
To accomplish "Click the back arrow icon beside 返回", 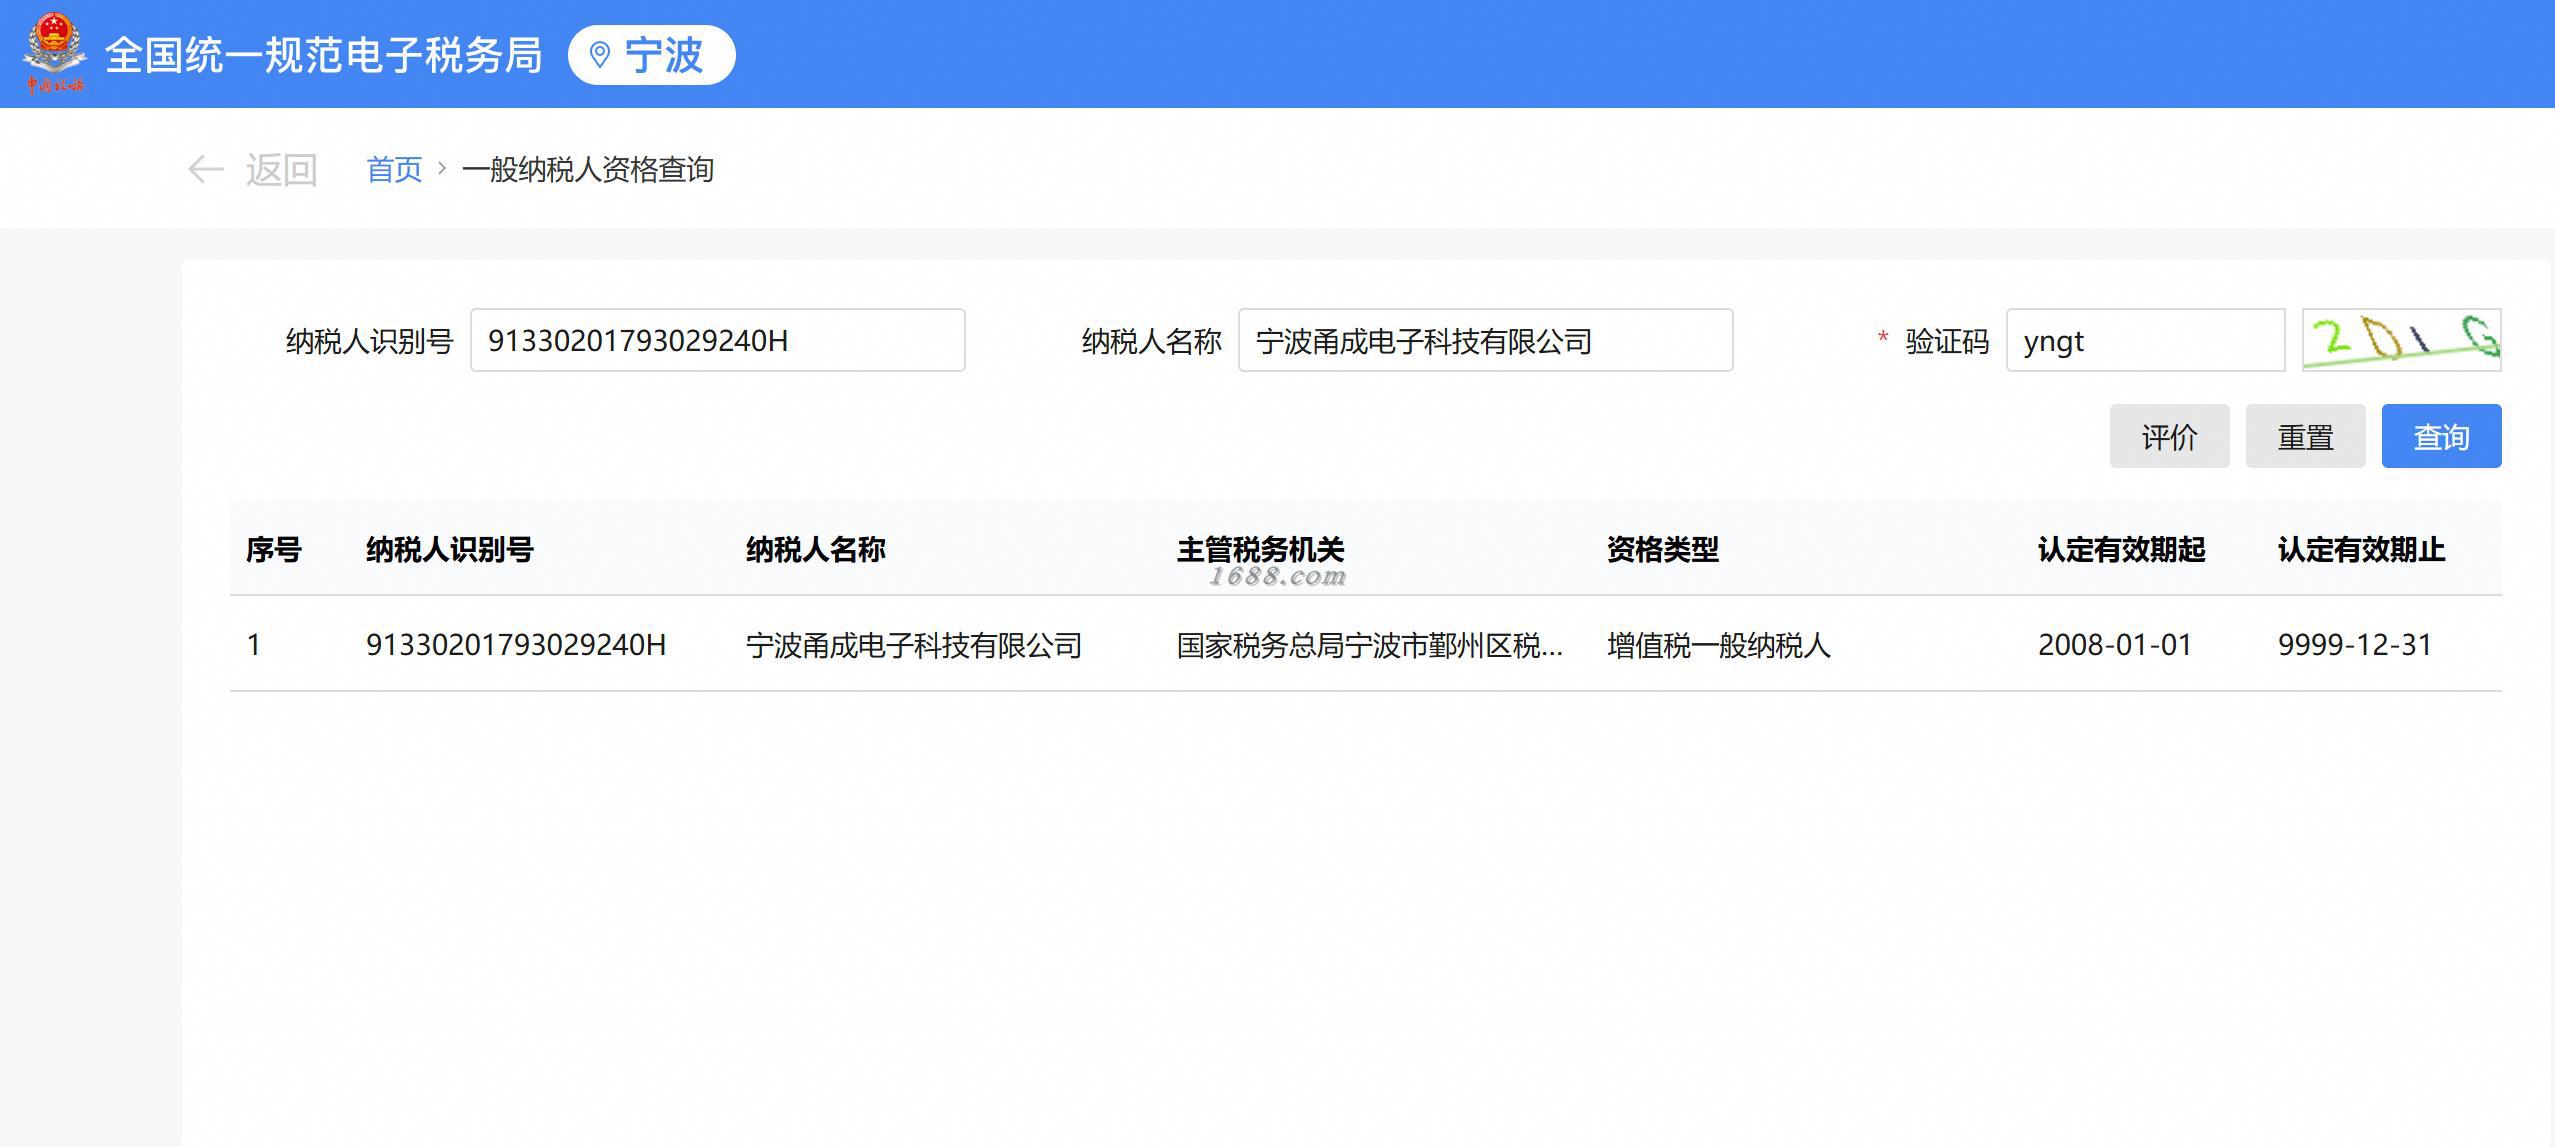I will [x=205, y=170].
